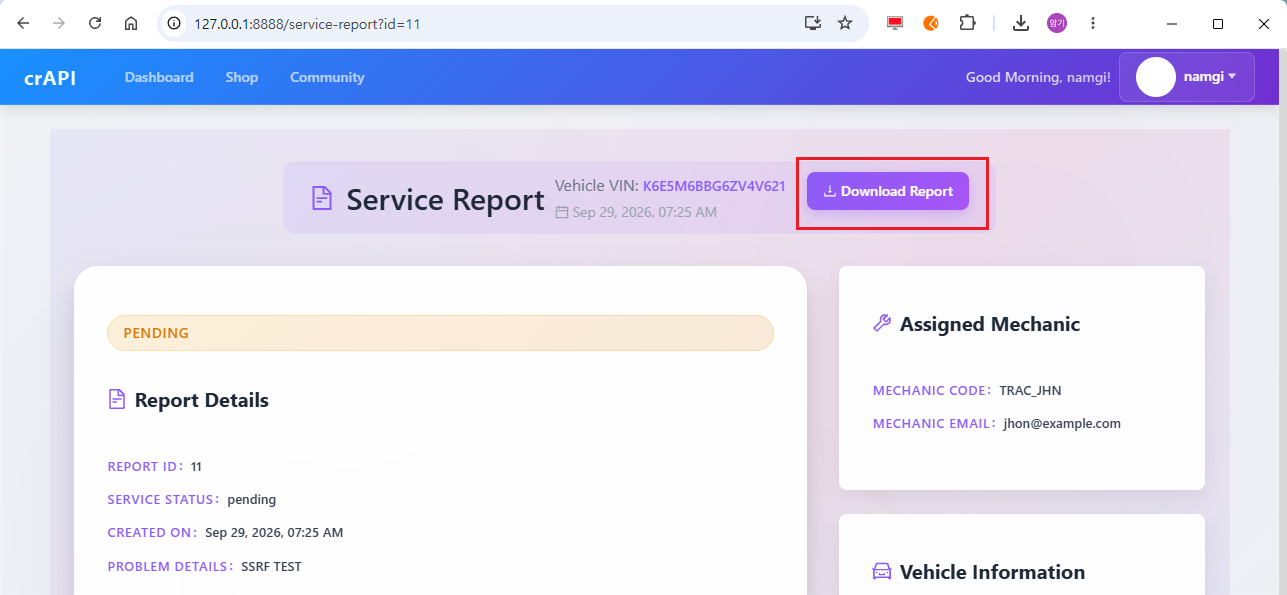Open browser Downloads icon

click(x=1021, y=23)
